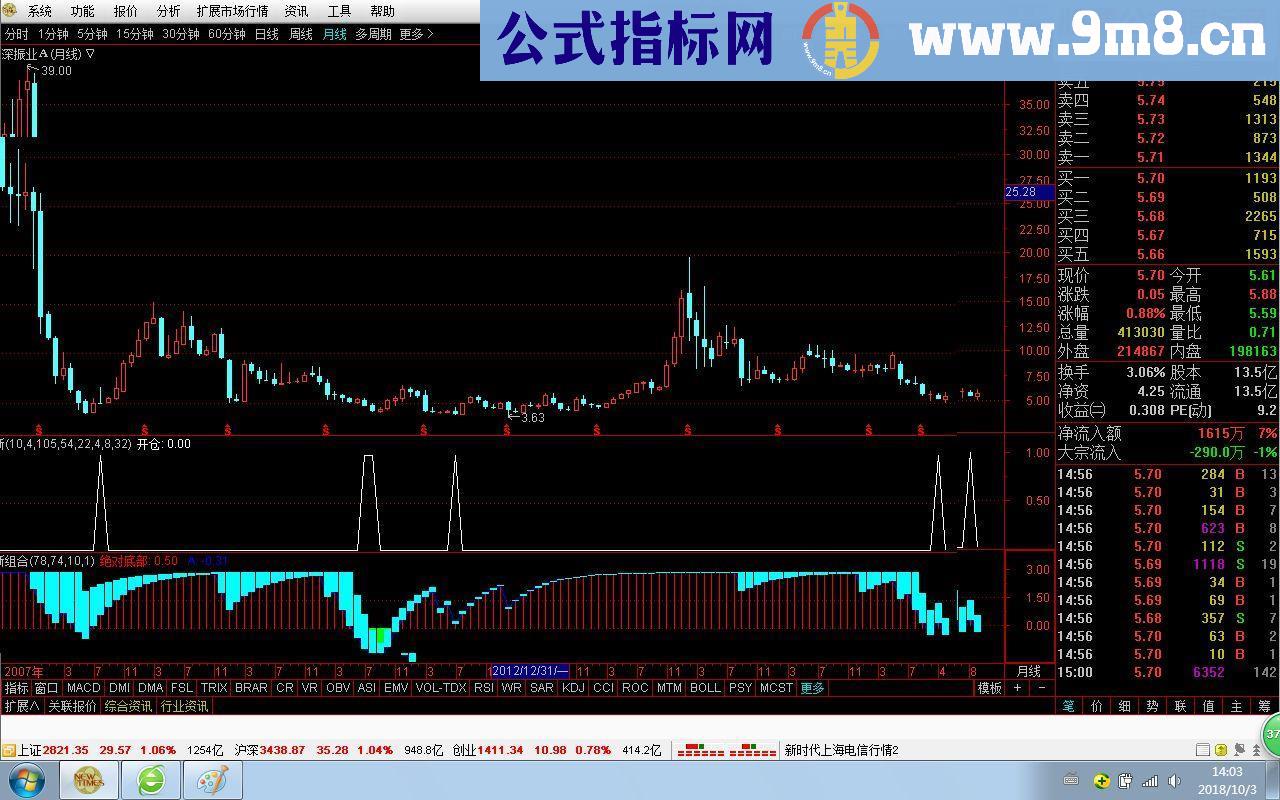Open the 工具 menu
Viewport: 1280px width, 800px height.
pos(340,11)
